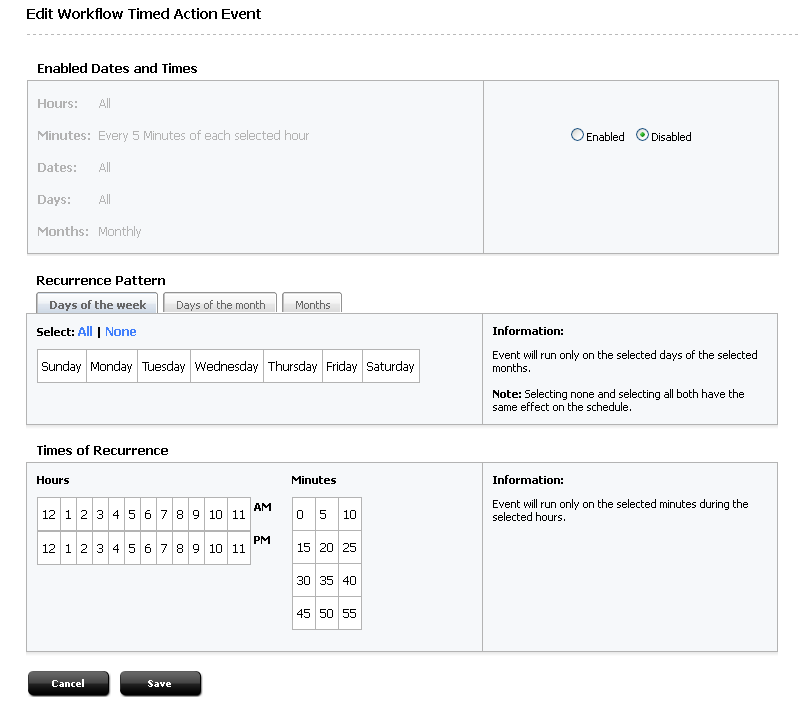Click the Cancel button
The image size is (798, 708).
[68, 683]
